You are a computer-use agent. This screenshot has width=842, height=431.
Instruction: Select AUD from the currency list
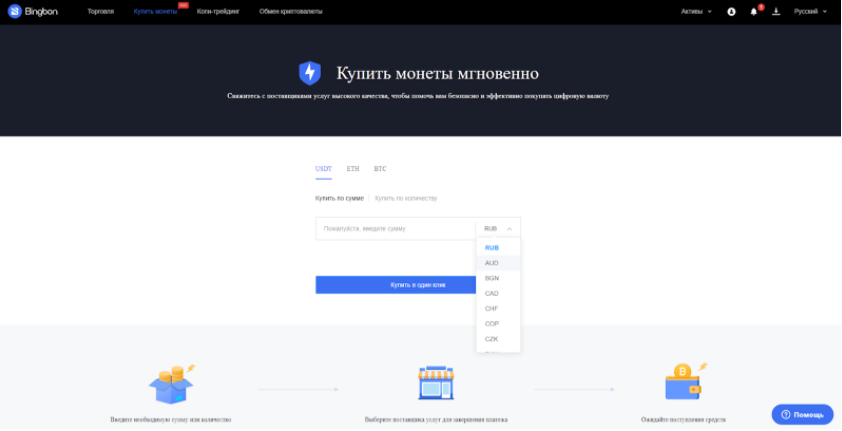492,263
